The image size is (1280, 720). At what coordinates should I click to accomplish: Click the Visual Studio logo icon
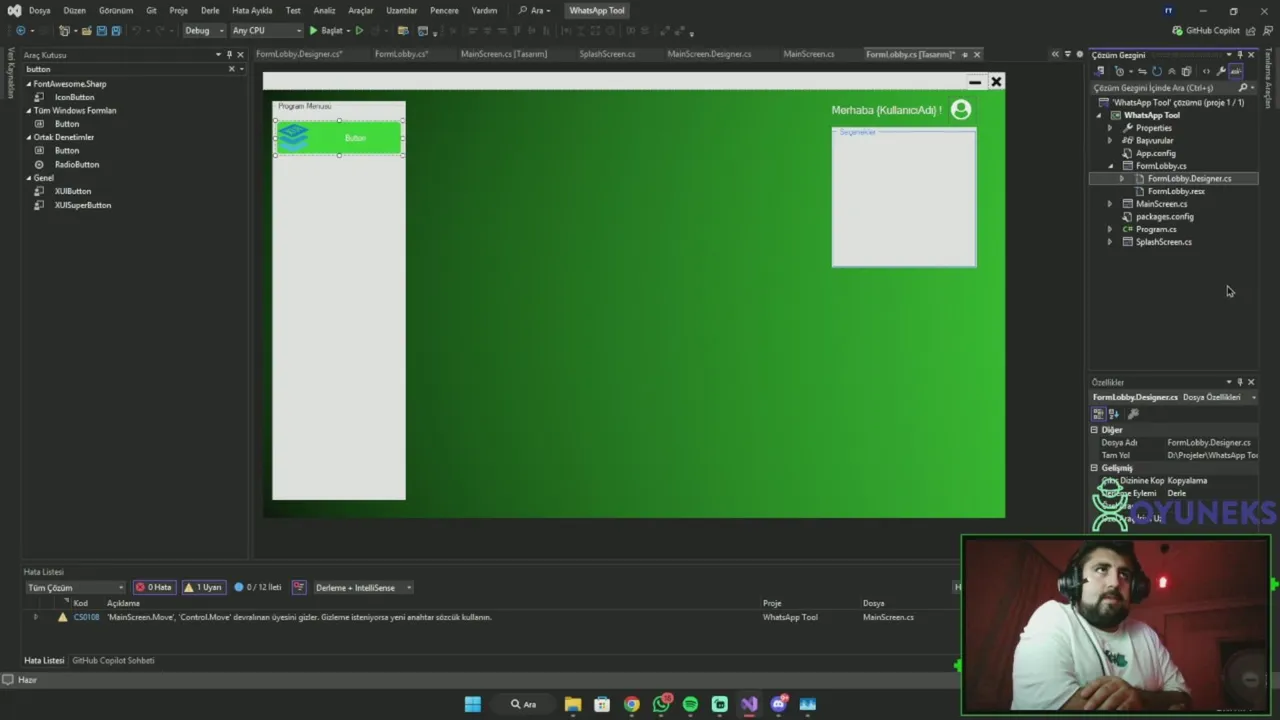[x=14, y=10]
